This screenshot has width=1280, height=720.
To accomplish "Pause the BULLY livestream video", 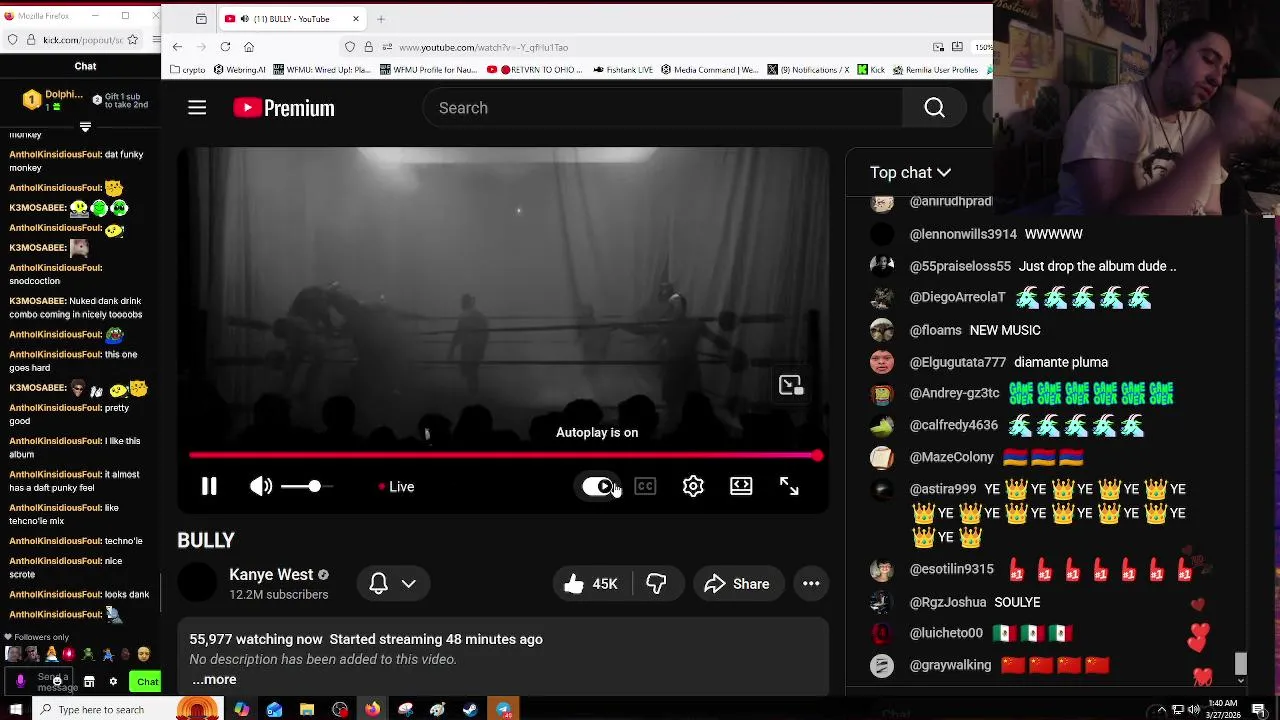I will pos(209,487).
